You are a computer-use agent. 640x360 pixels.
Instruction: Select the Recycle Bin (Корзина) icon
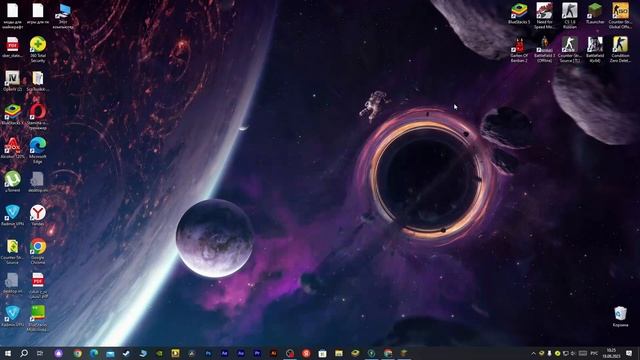pos(620,317)
